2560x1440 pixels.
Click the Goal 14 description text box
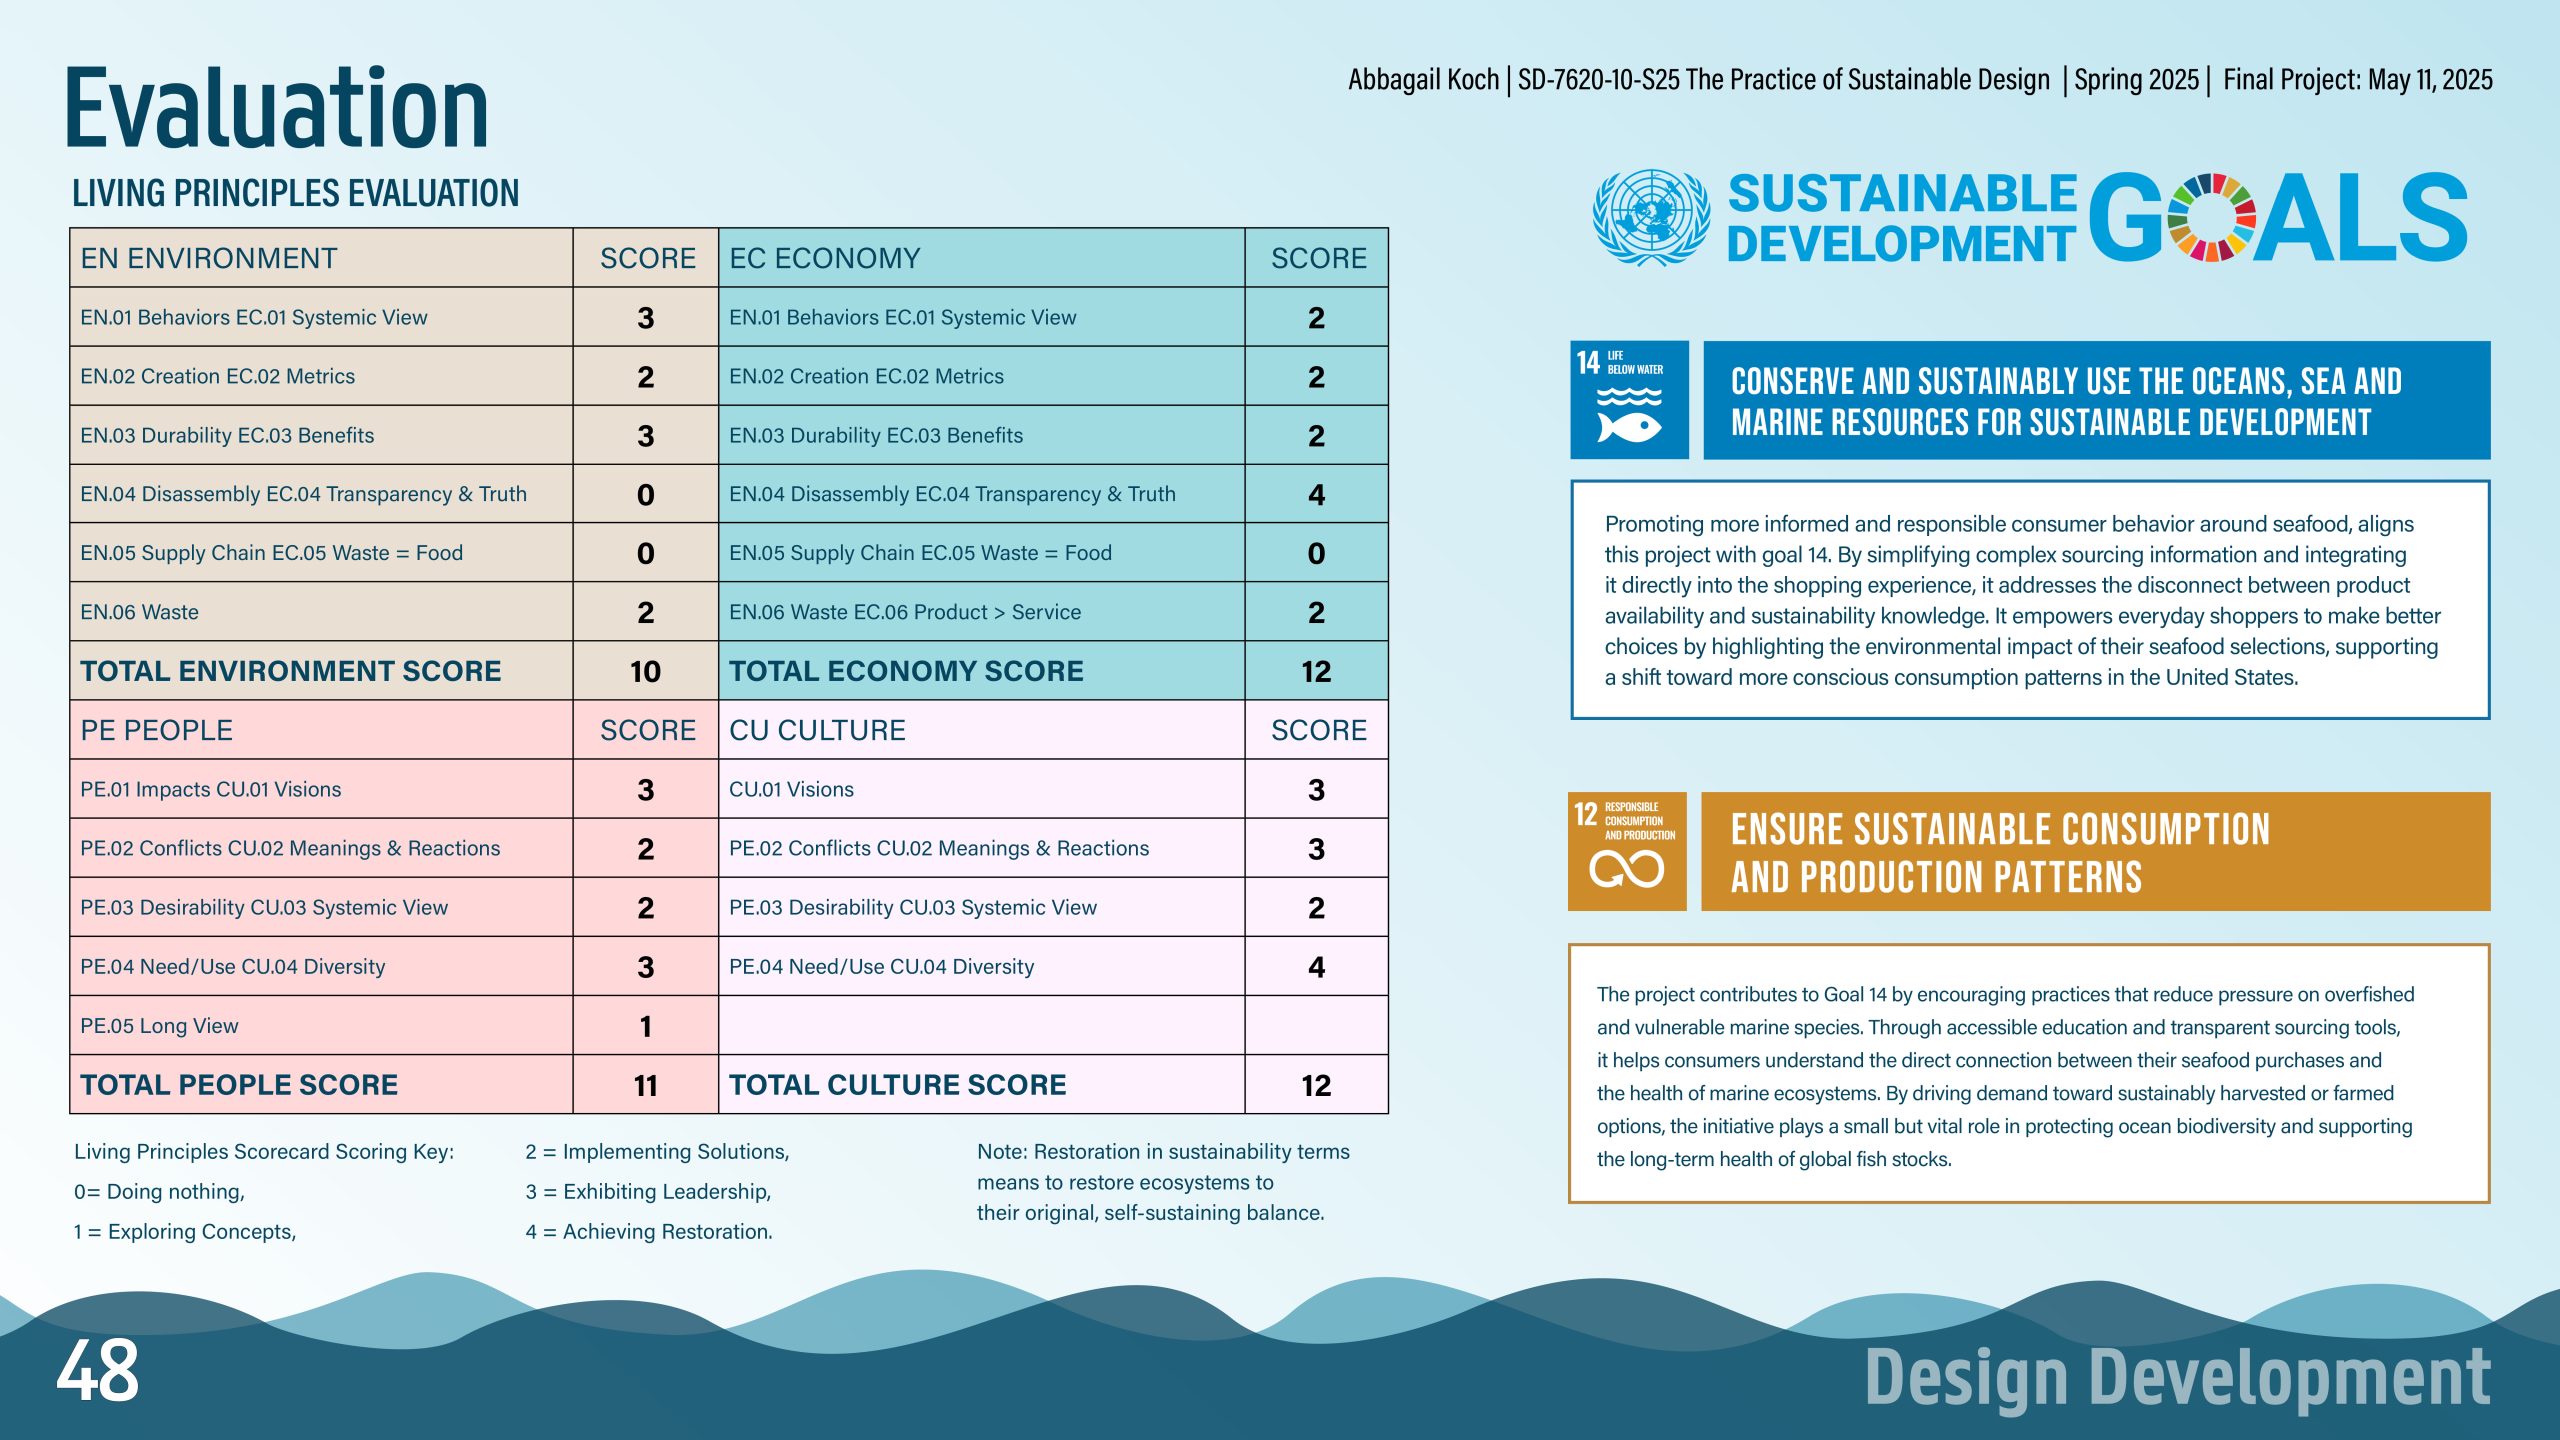[x=2030, y=600]
